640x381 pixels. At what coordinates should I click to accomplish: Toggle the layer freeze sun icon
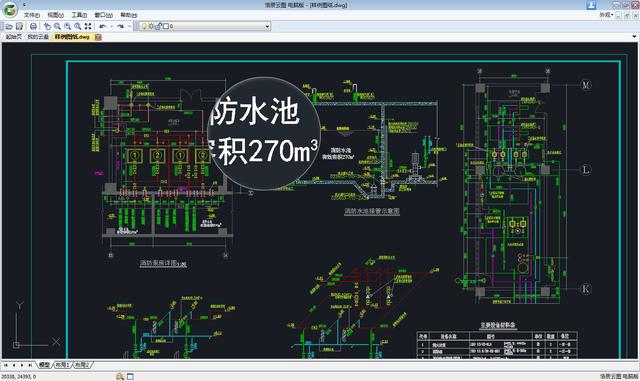pos(151,26)
